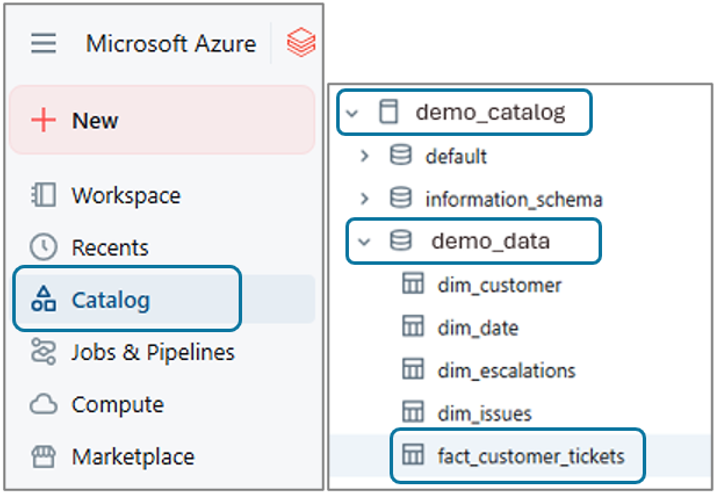Click the Compute cloud icon
This screenshot has width=718, height=496.
tap(44, 405)
